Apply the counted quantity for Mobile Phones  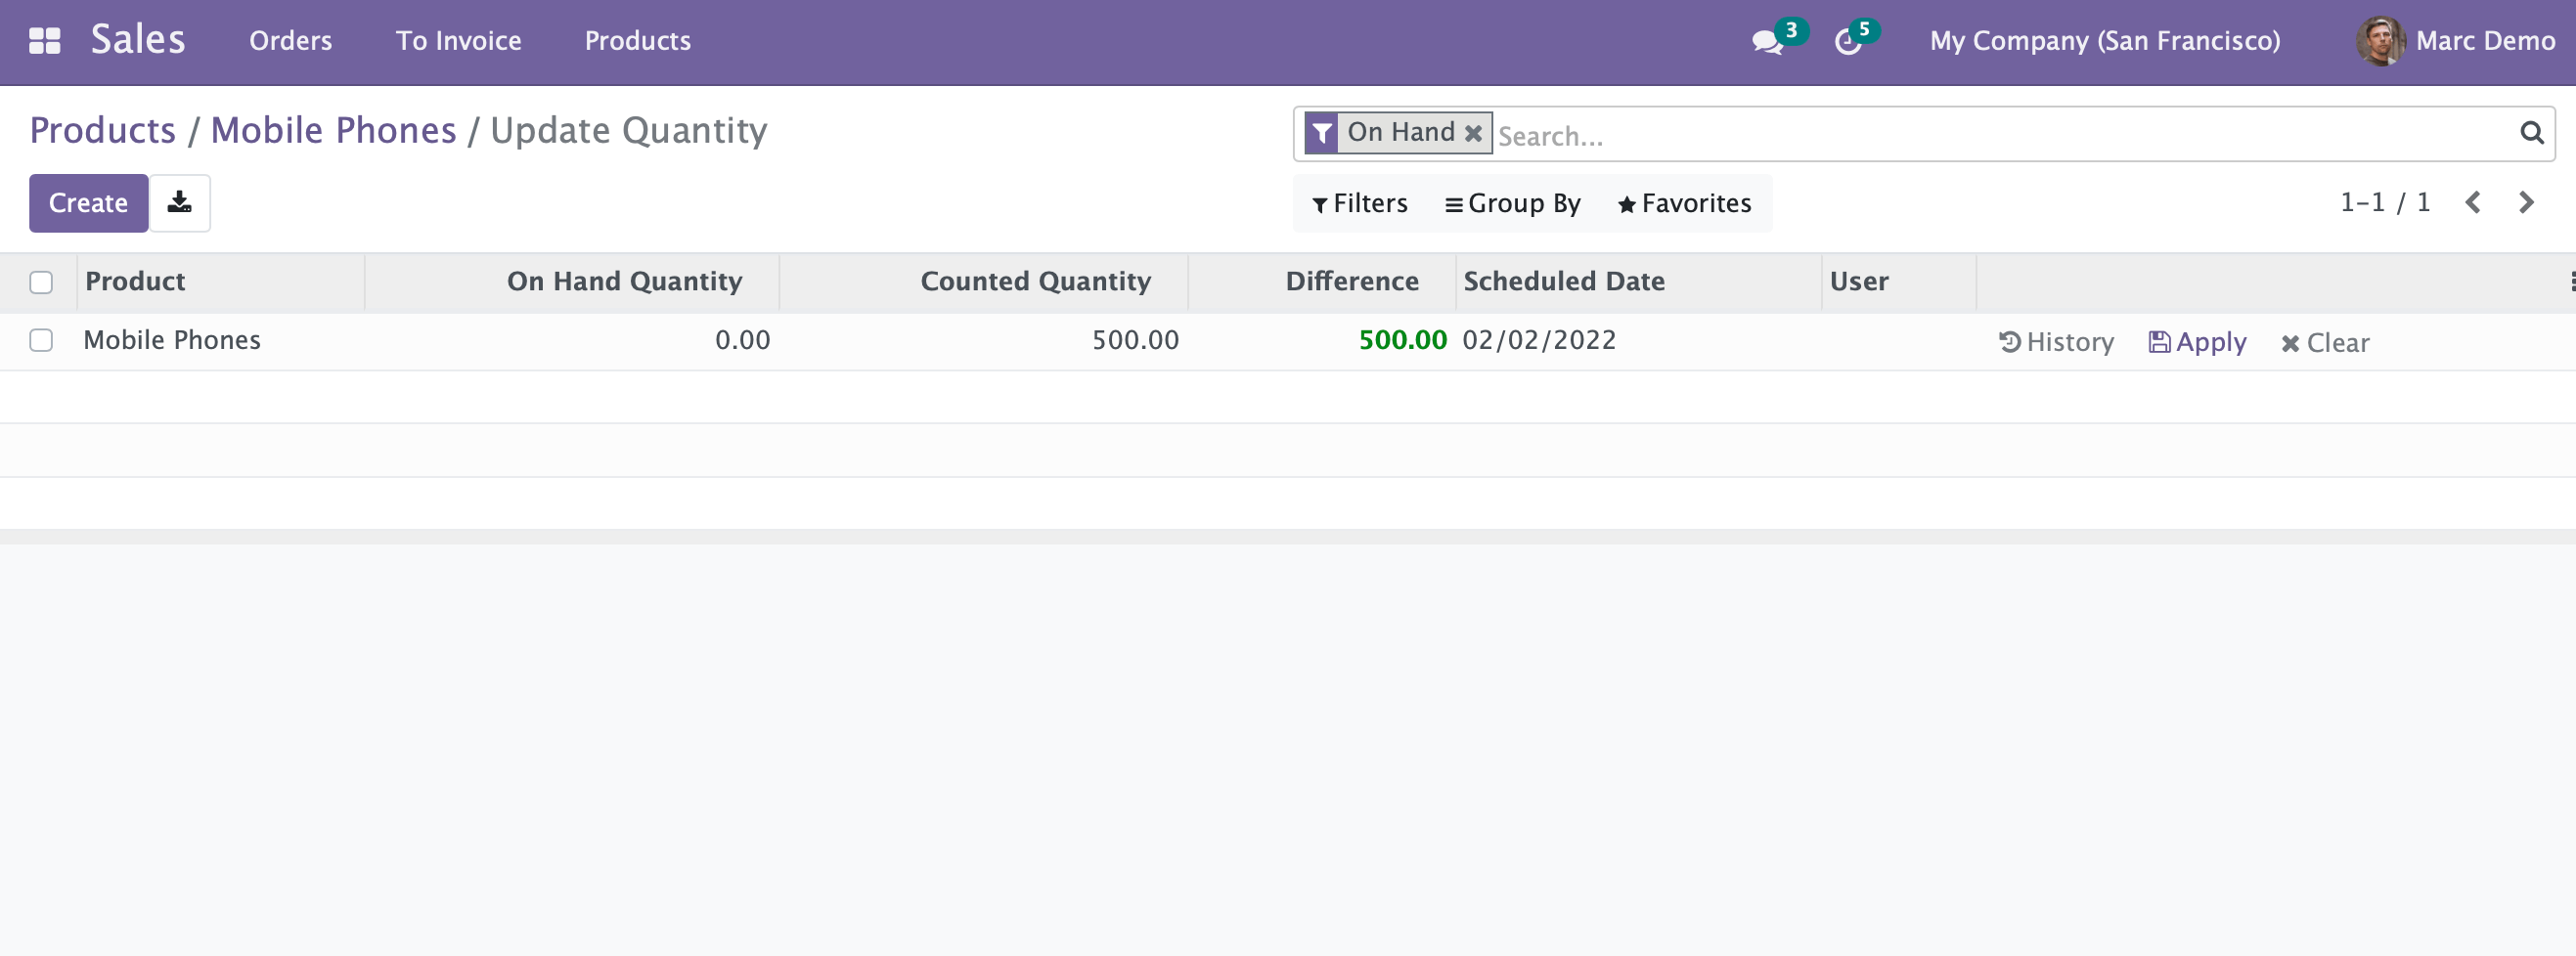click(2197, 343)
